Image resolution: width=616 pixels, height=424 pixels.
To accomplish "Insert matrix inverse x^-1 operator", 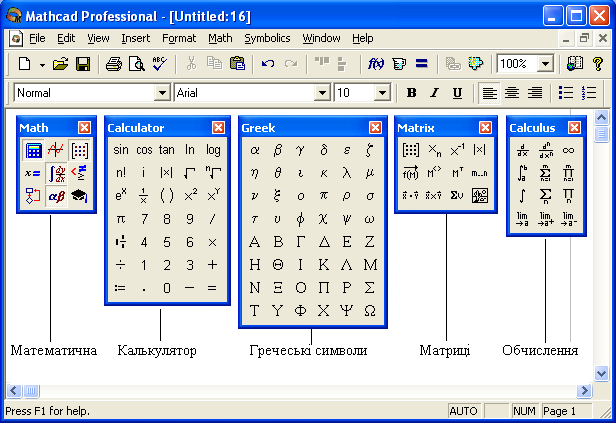I will [x=457, y=150].
